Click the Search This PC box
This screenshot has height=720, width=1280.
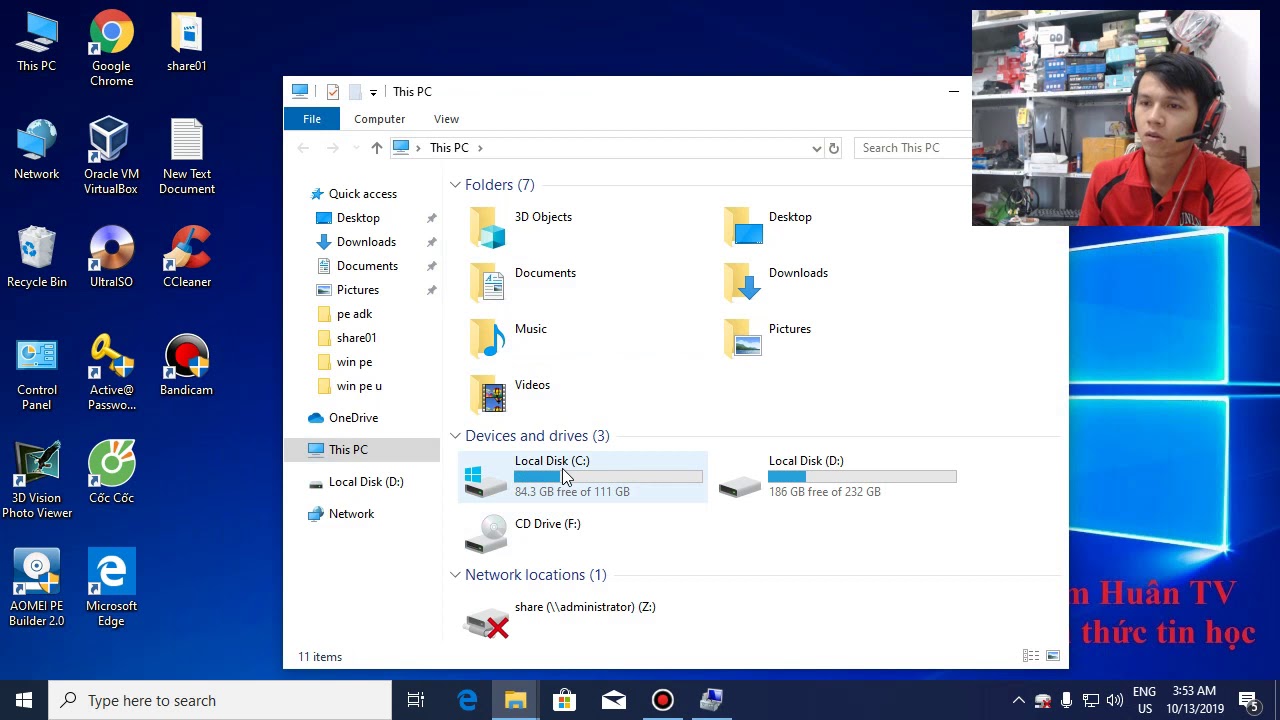tap(913, 148)
